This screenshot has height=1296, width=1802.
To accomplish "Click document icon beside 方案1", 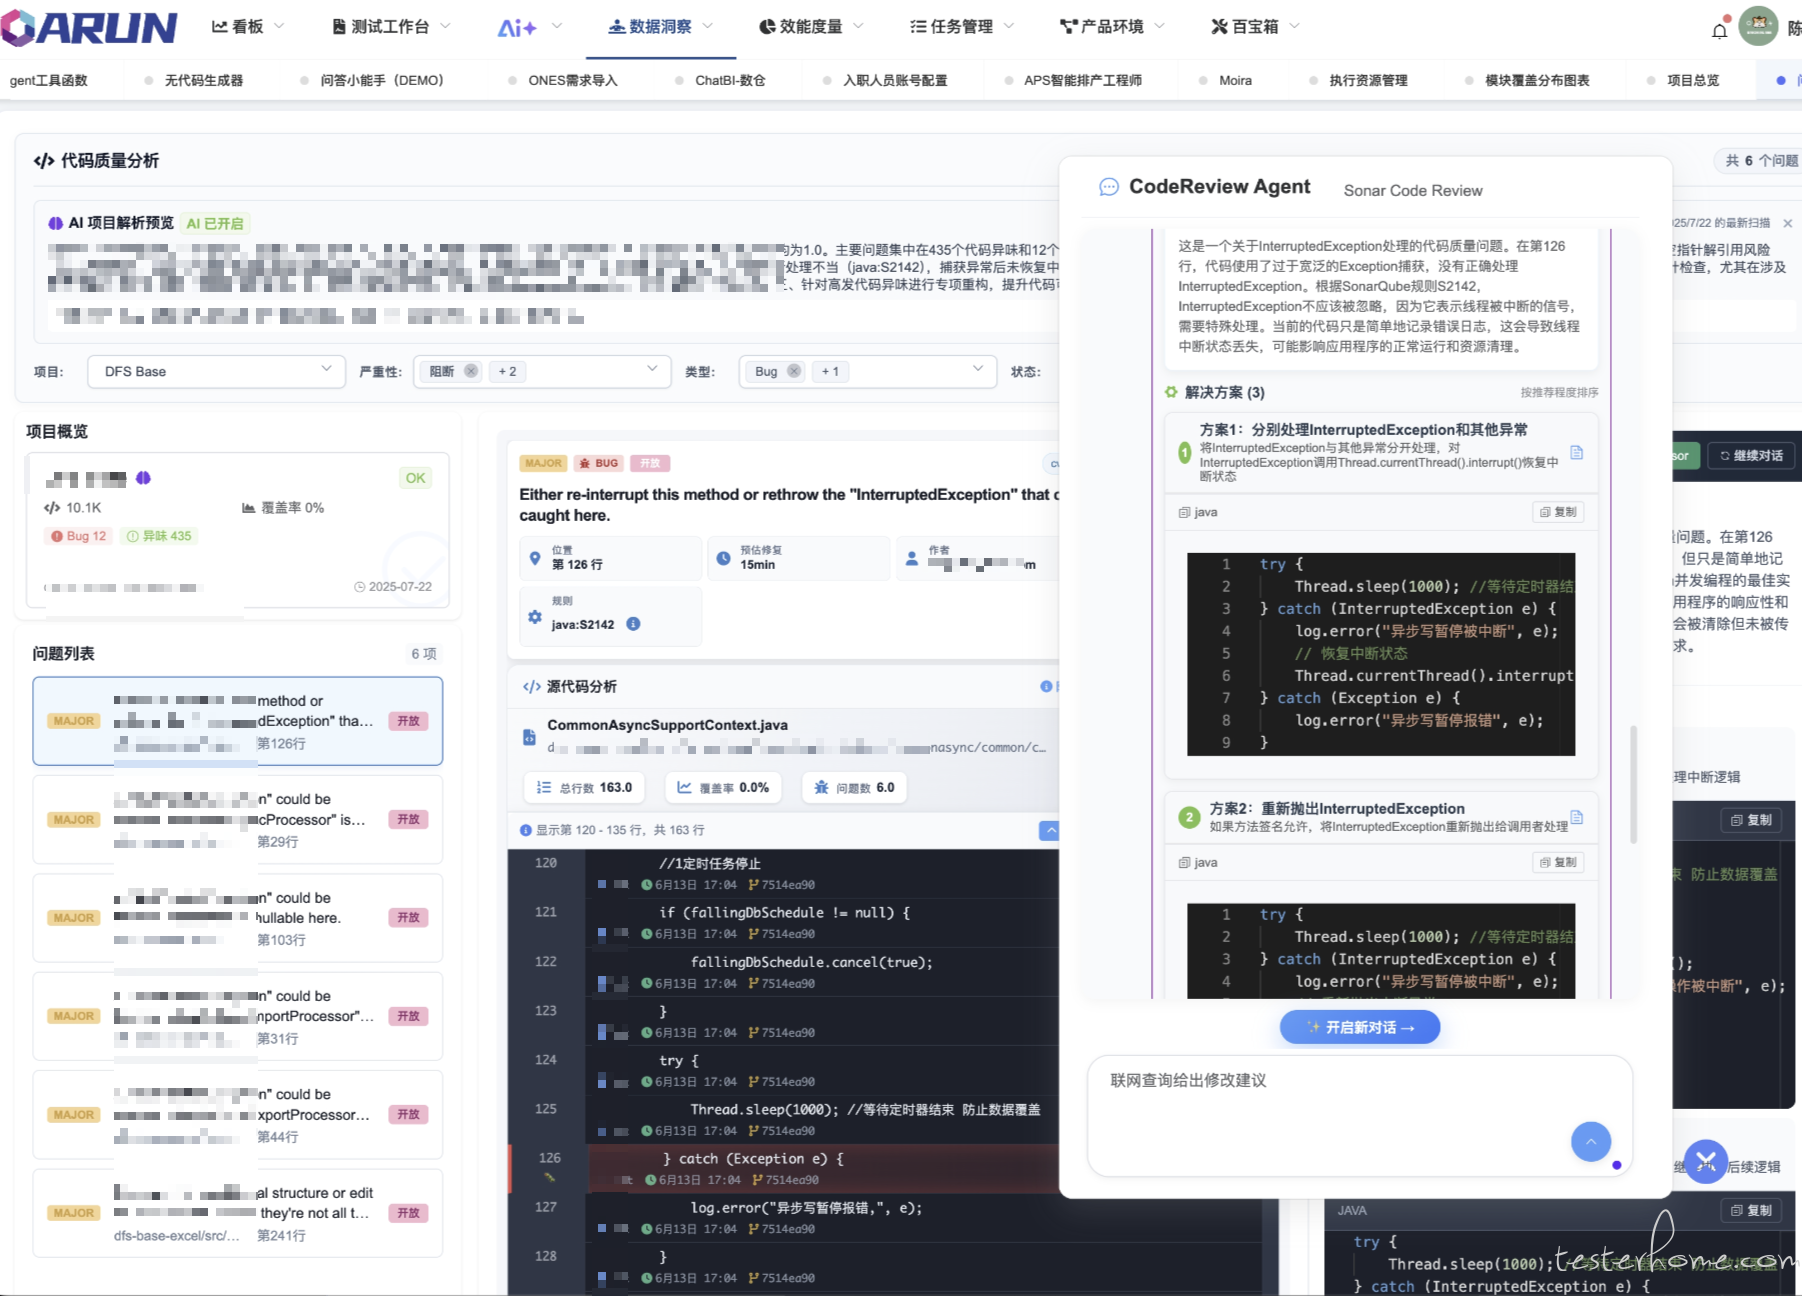I will [x=1577, y=453].
